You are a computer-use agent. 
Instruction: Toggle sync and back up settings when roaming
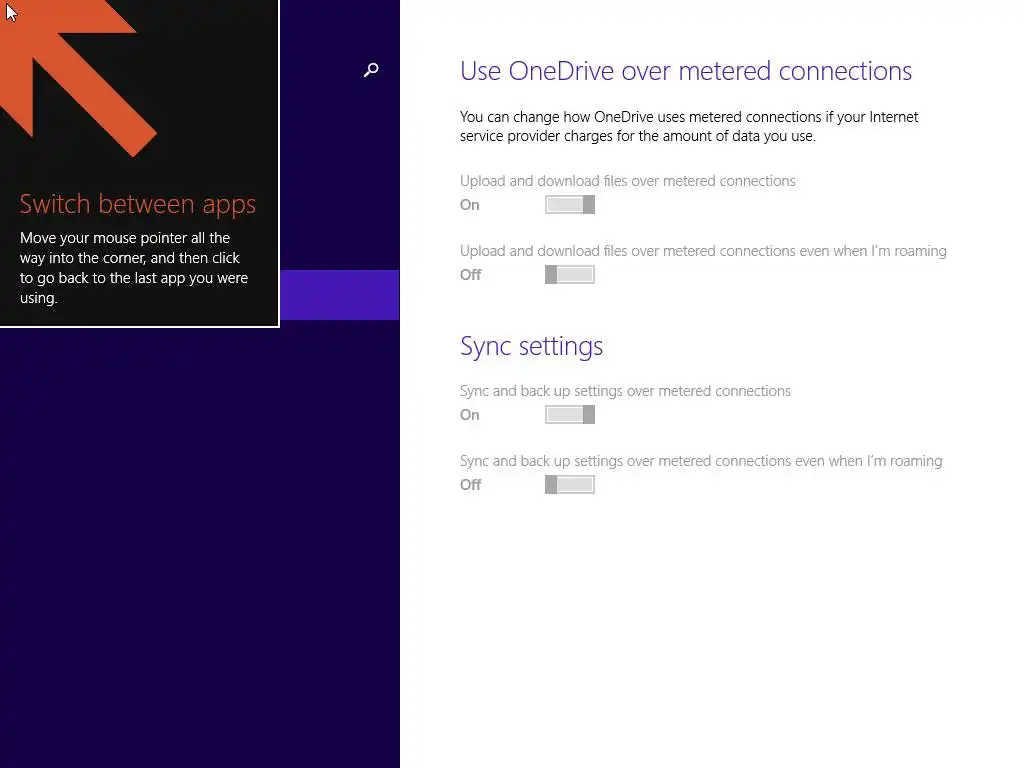point(569,484)
